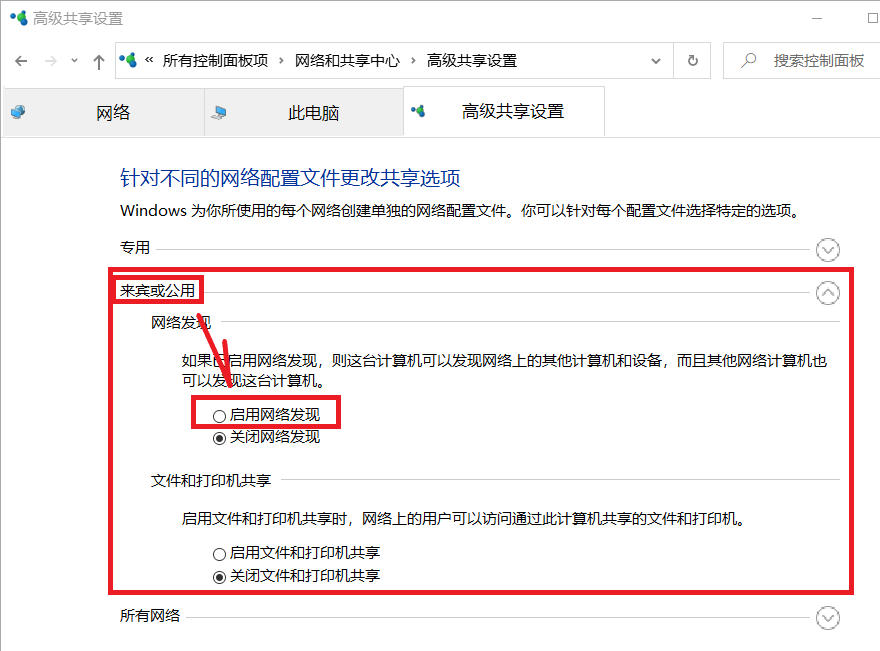Screen dimensions: 880x651
Task: Open address bar history dropdown
Action: coord(656,61)
